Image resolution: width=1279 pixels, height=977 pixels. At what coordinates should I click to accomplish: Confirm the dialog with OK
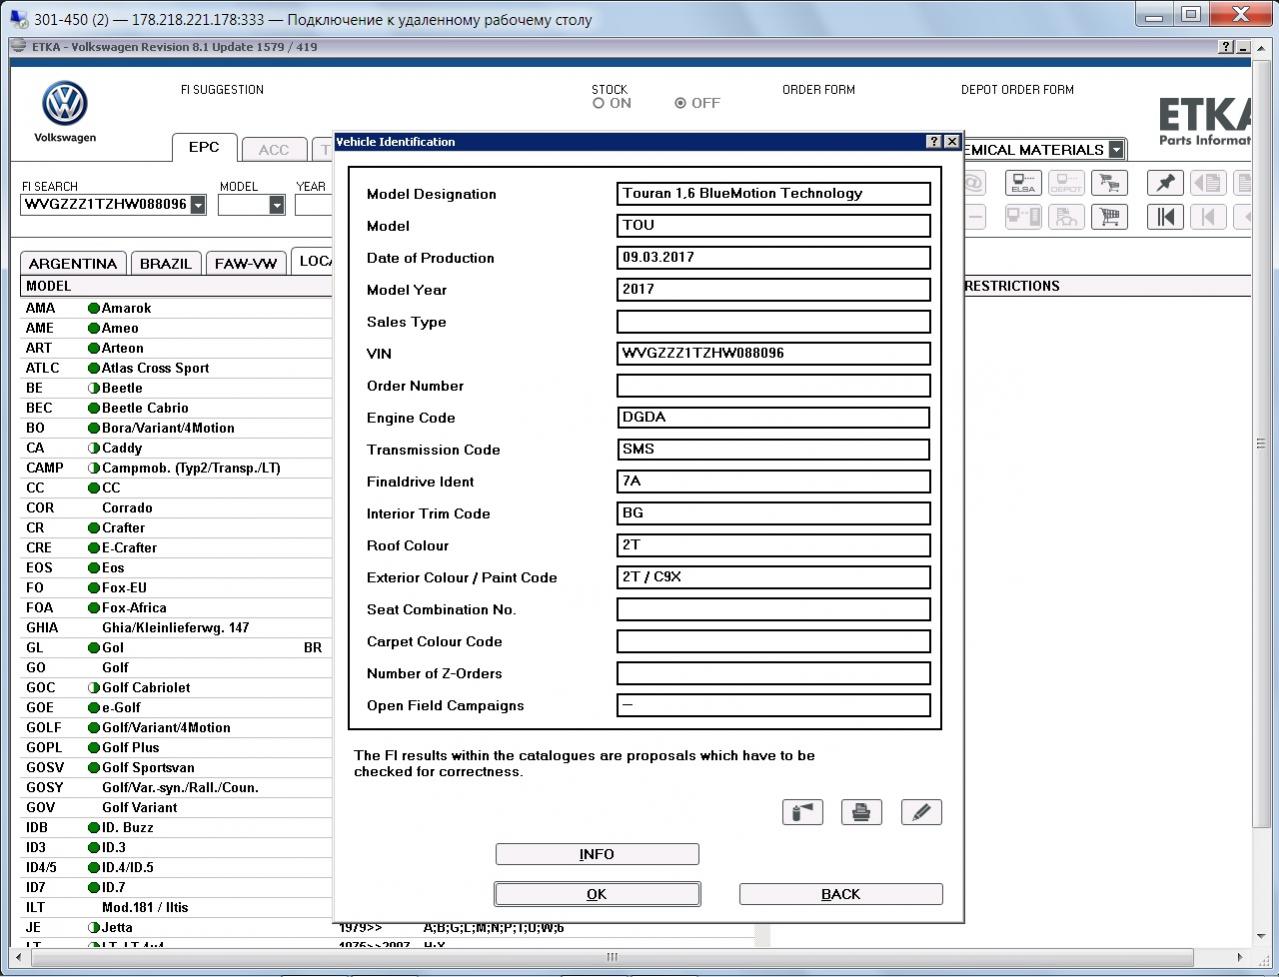tap(597, 894)
